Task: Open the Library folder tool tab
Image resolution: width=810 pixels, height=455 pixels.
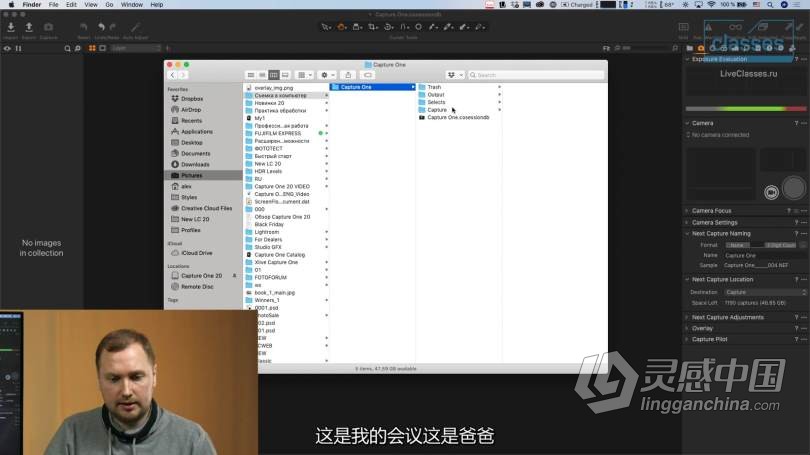Action: click(690, 48)
